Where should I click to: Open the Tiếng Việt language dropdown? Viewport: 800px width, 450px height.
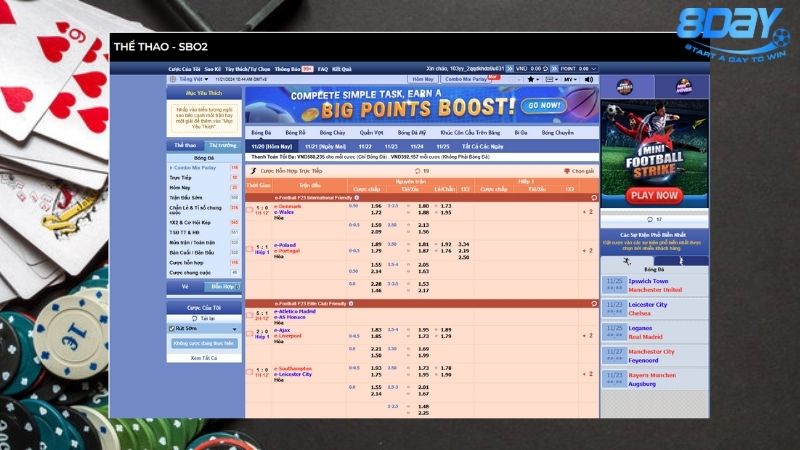(x=193, y=80)
